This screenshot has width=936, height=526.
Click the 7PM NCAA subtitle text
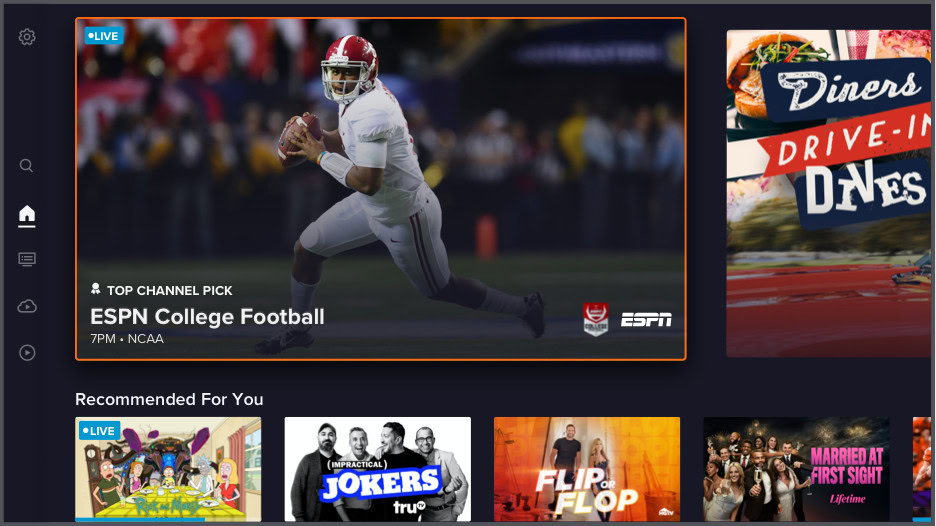(x=127, y=339)
